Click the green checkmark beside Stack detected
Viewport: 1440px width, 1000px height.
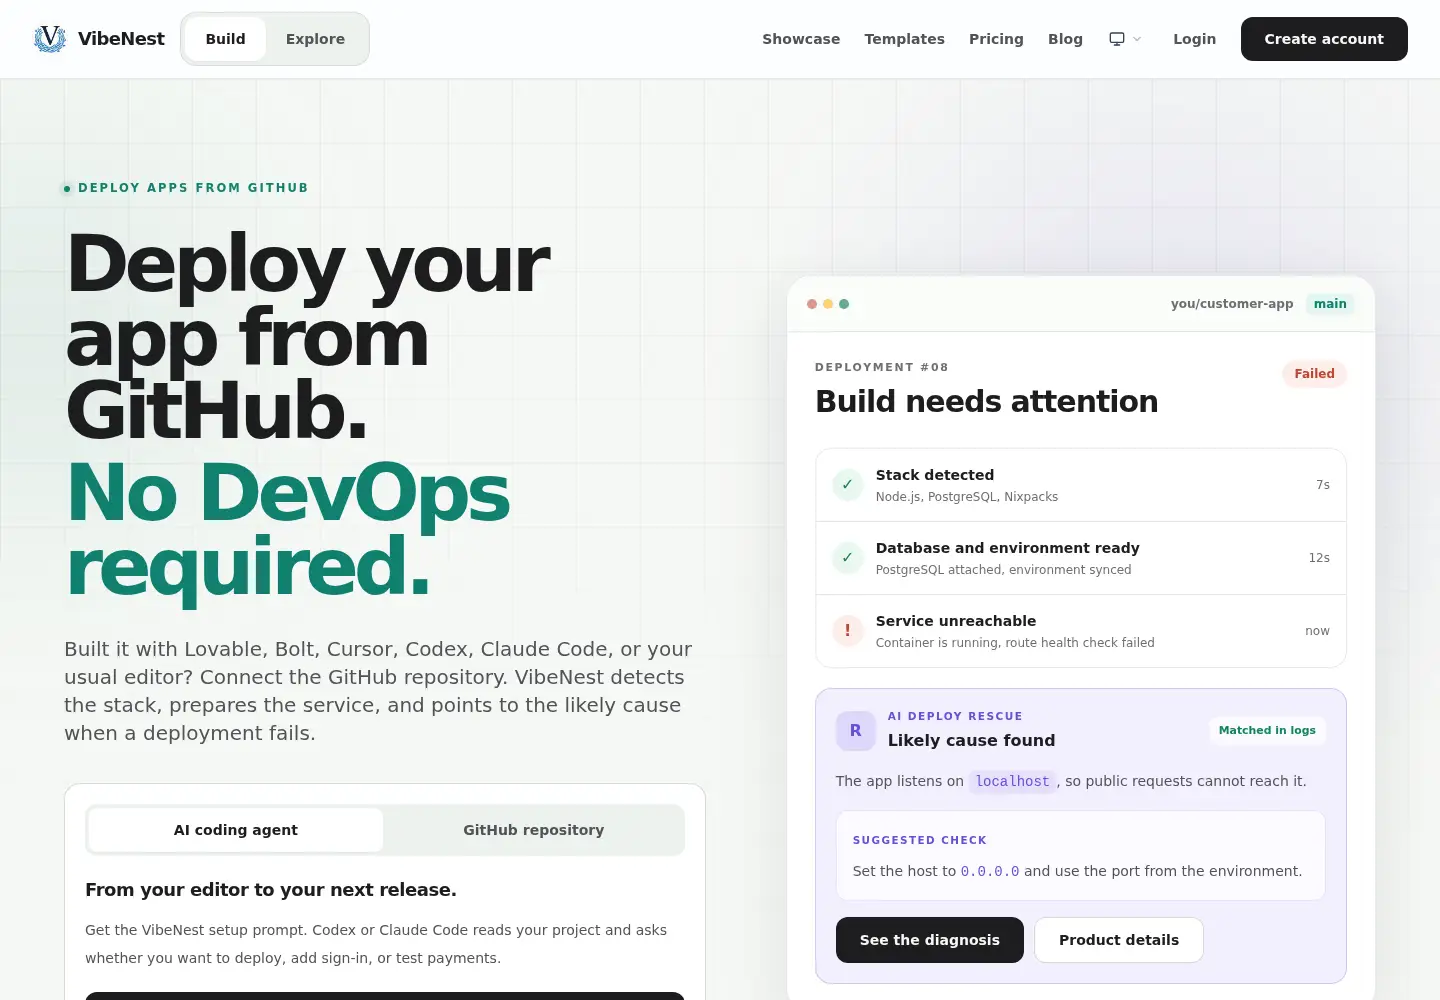(x=847, y=485)
